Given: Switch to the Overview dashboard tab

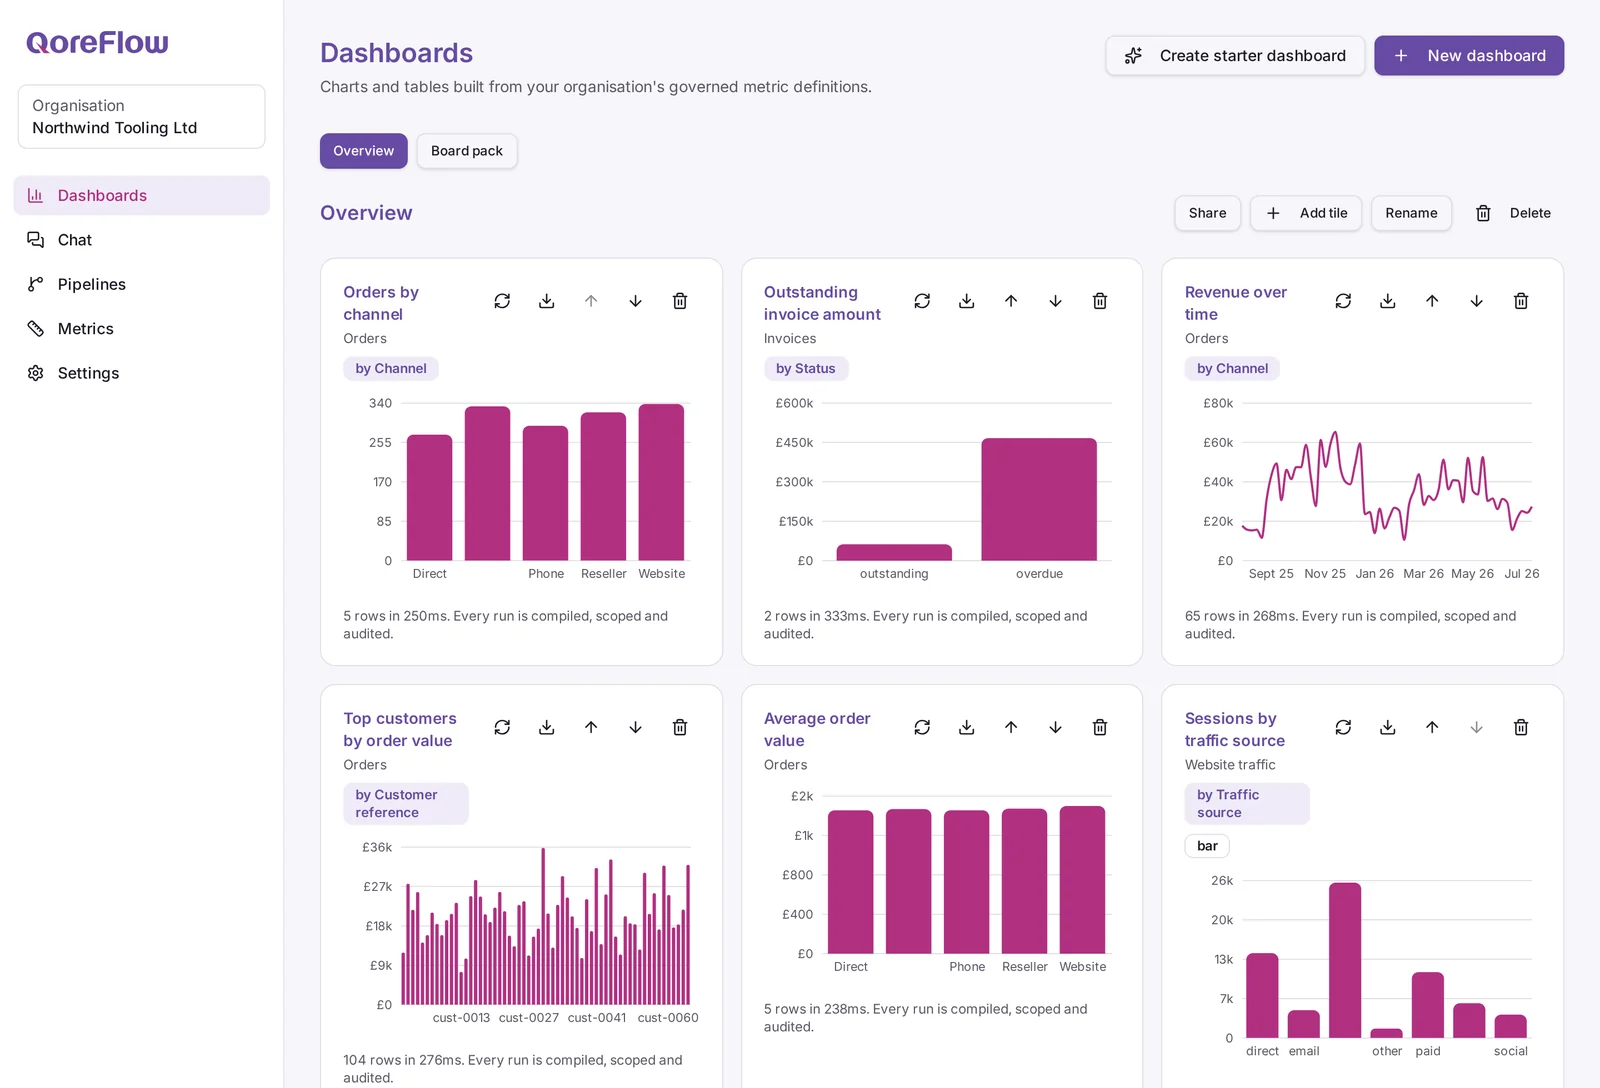Looking at the screenshot, I should pyautogui.click(x=364, y=151).
